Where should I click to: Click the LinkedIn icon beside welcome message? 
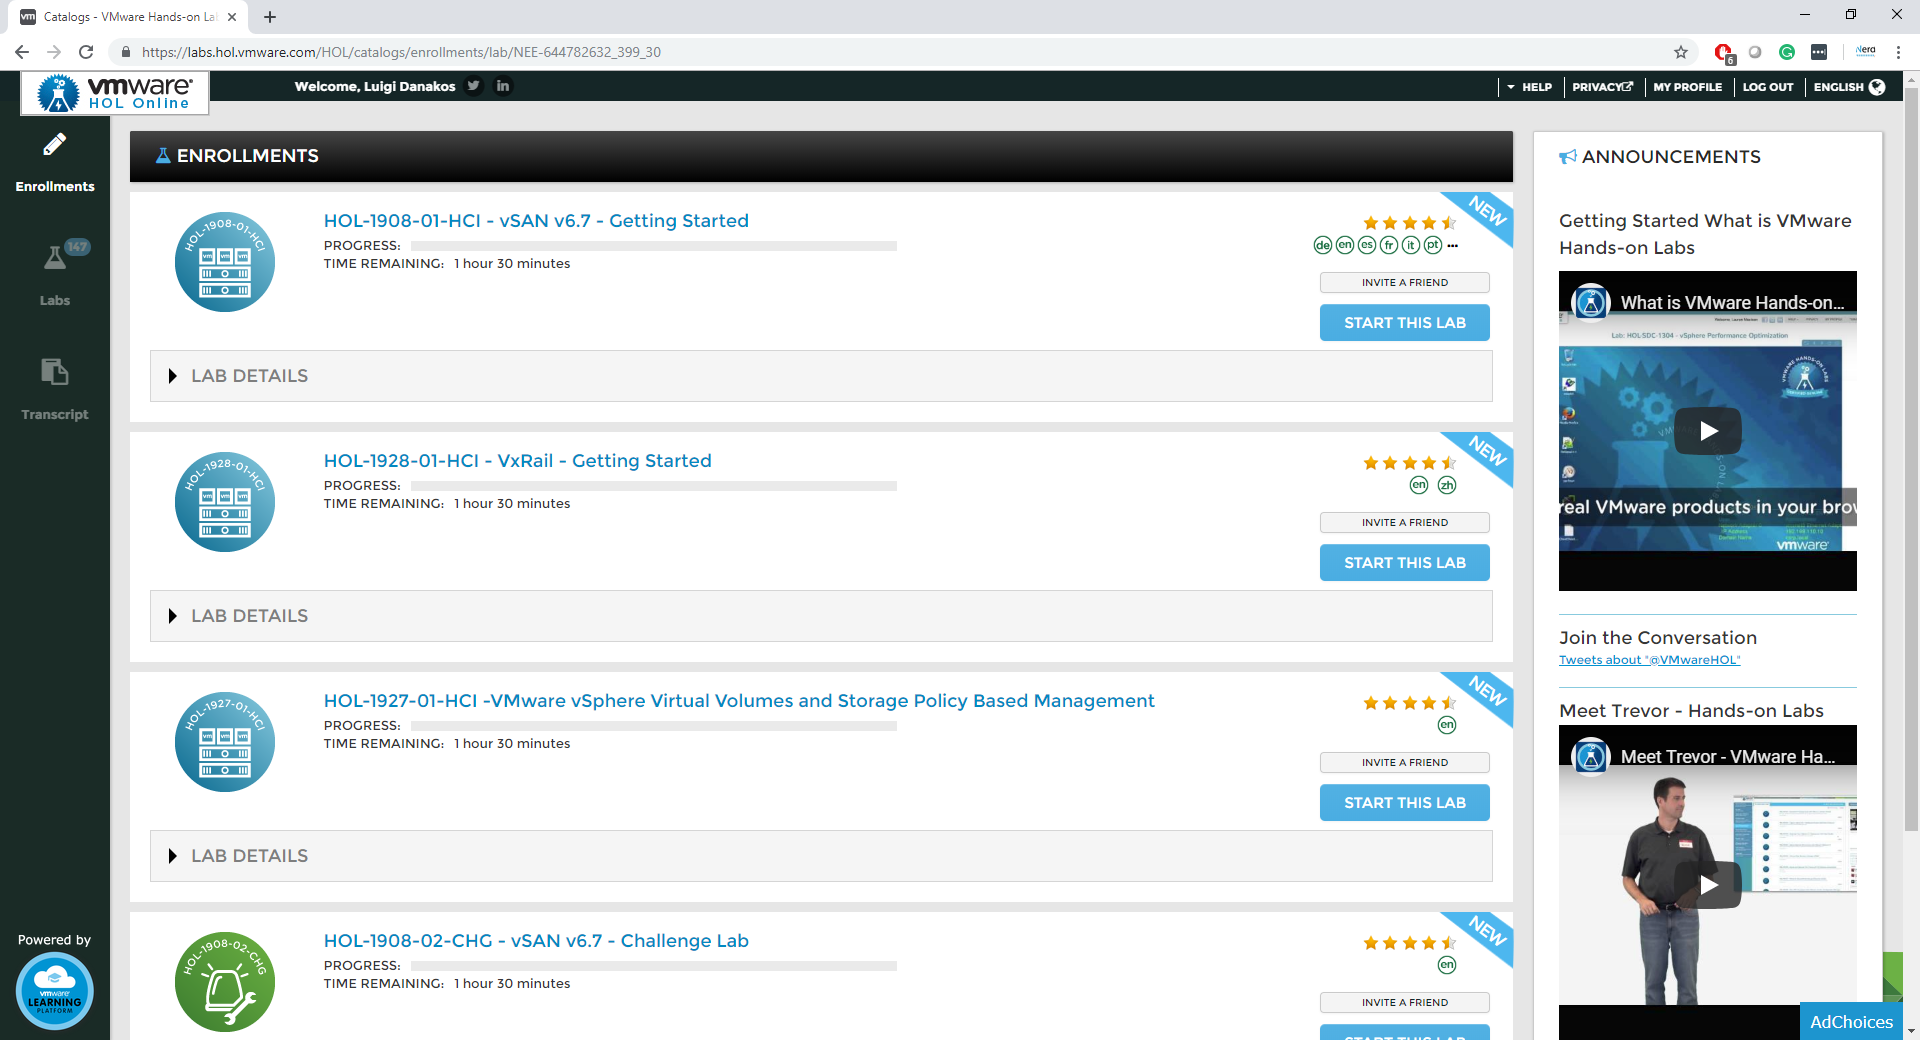click(x=503, y=86)
